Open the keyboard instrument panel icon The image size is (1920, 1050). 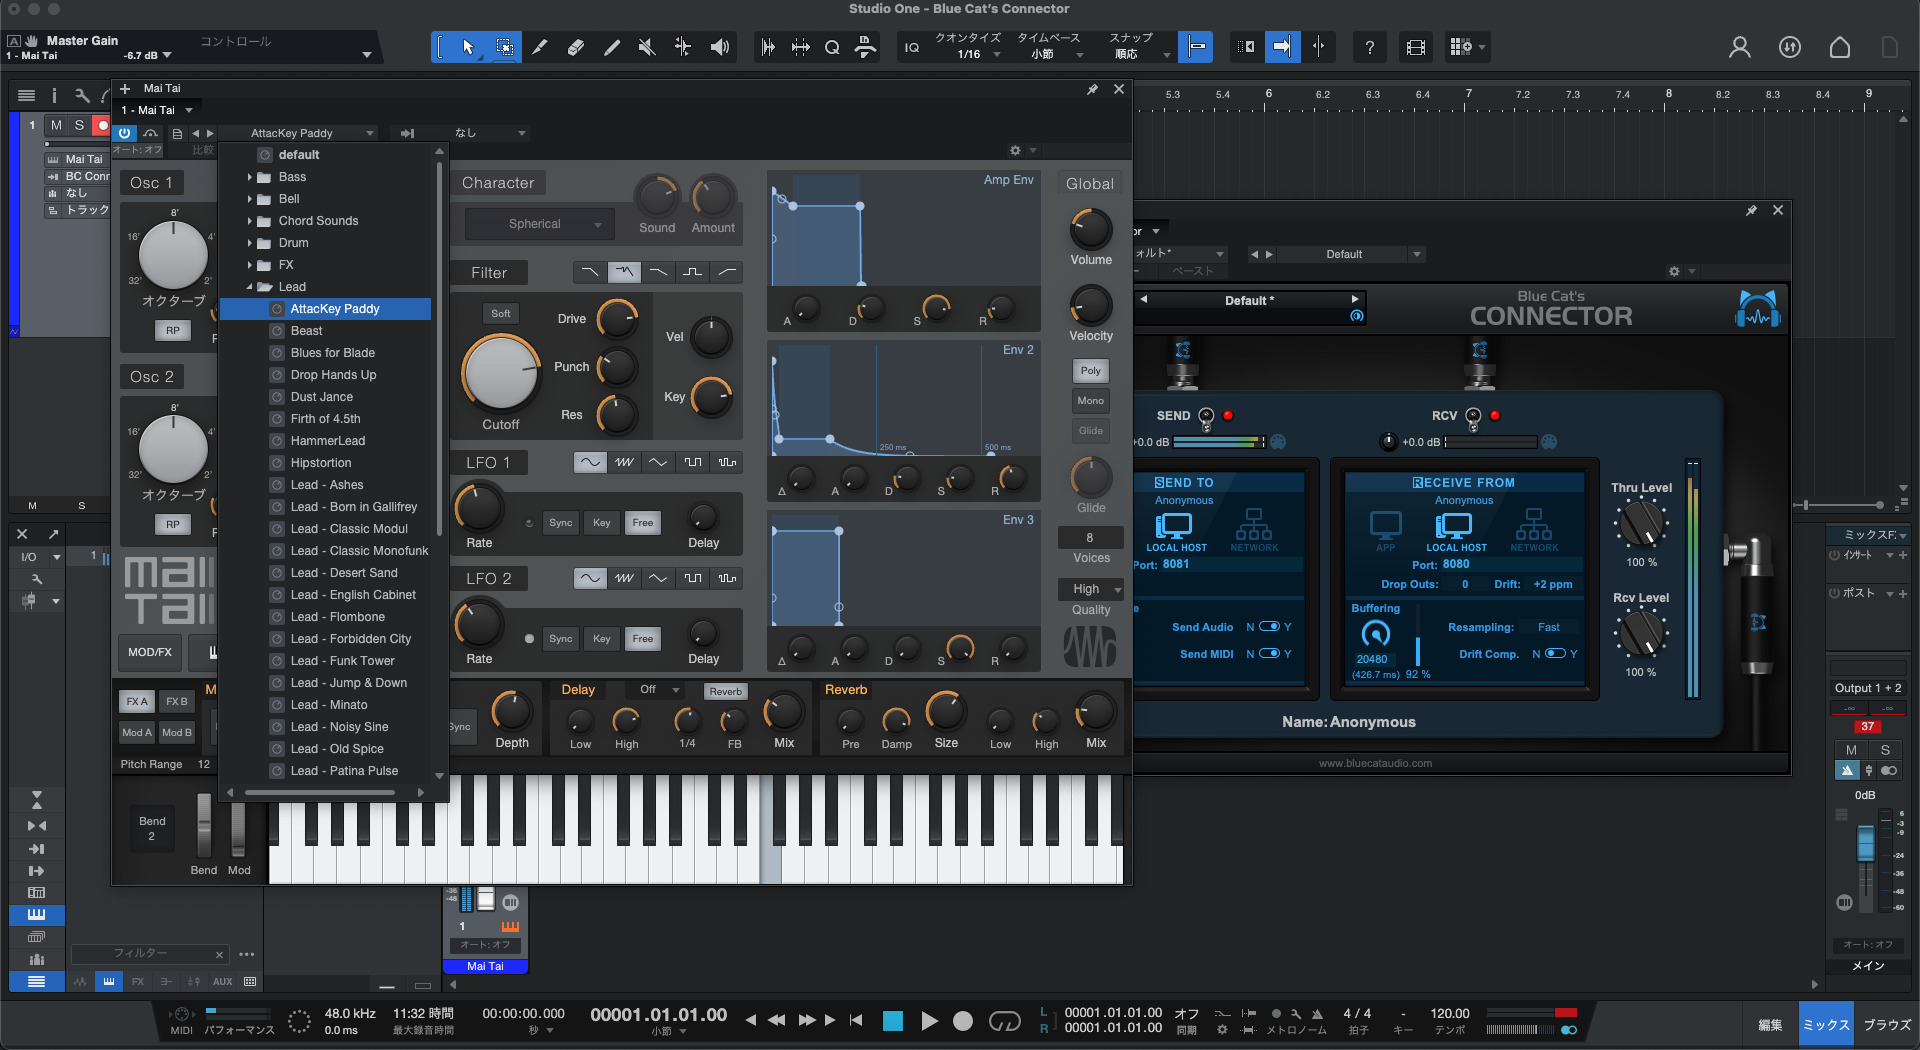[36, 914]
